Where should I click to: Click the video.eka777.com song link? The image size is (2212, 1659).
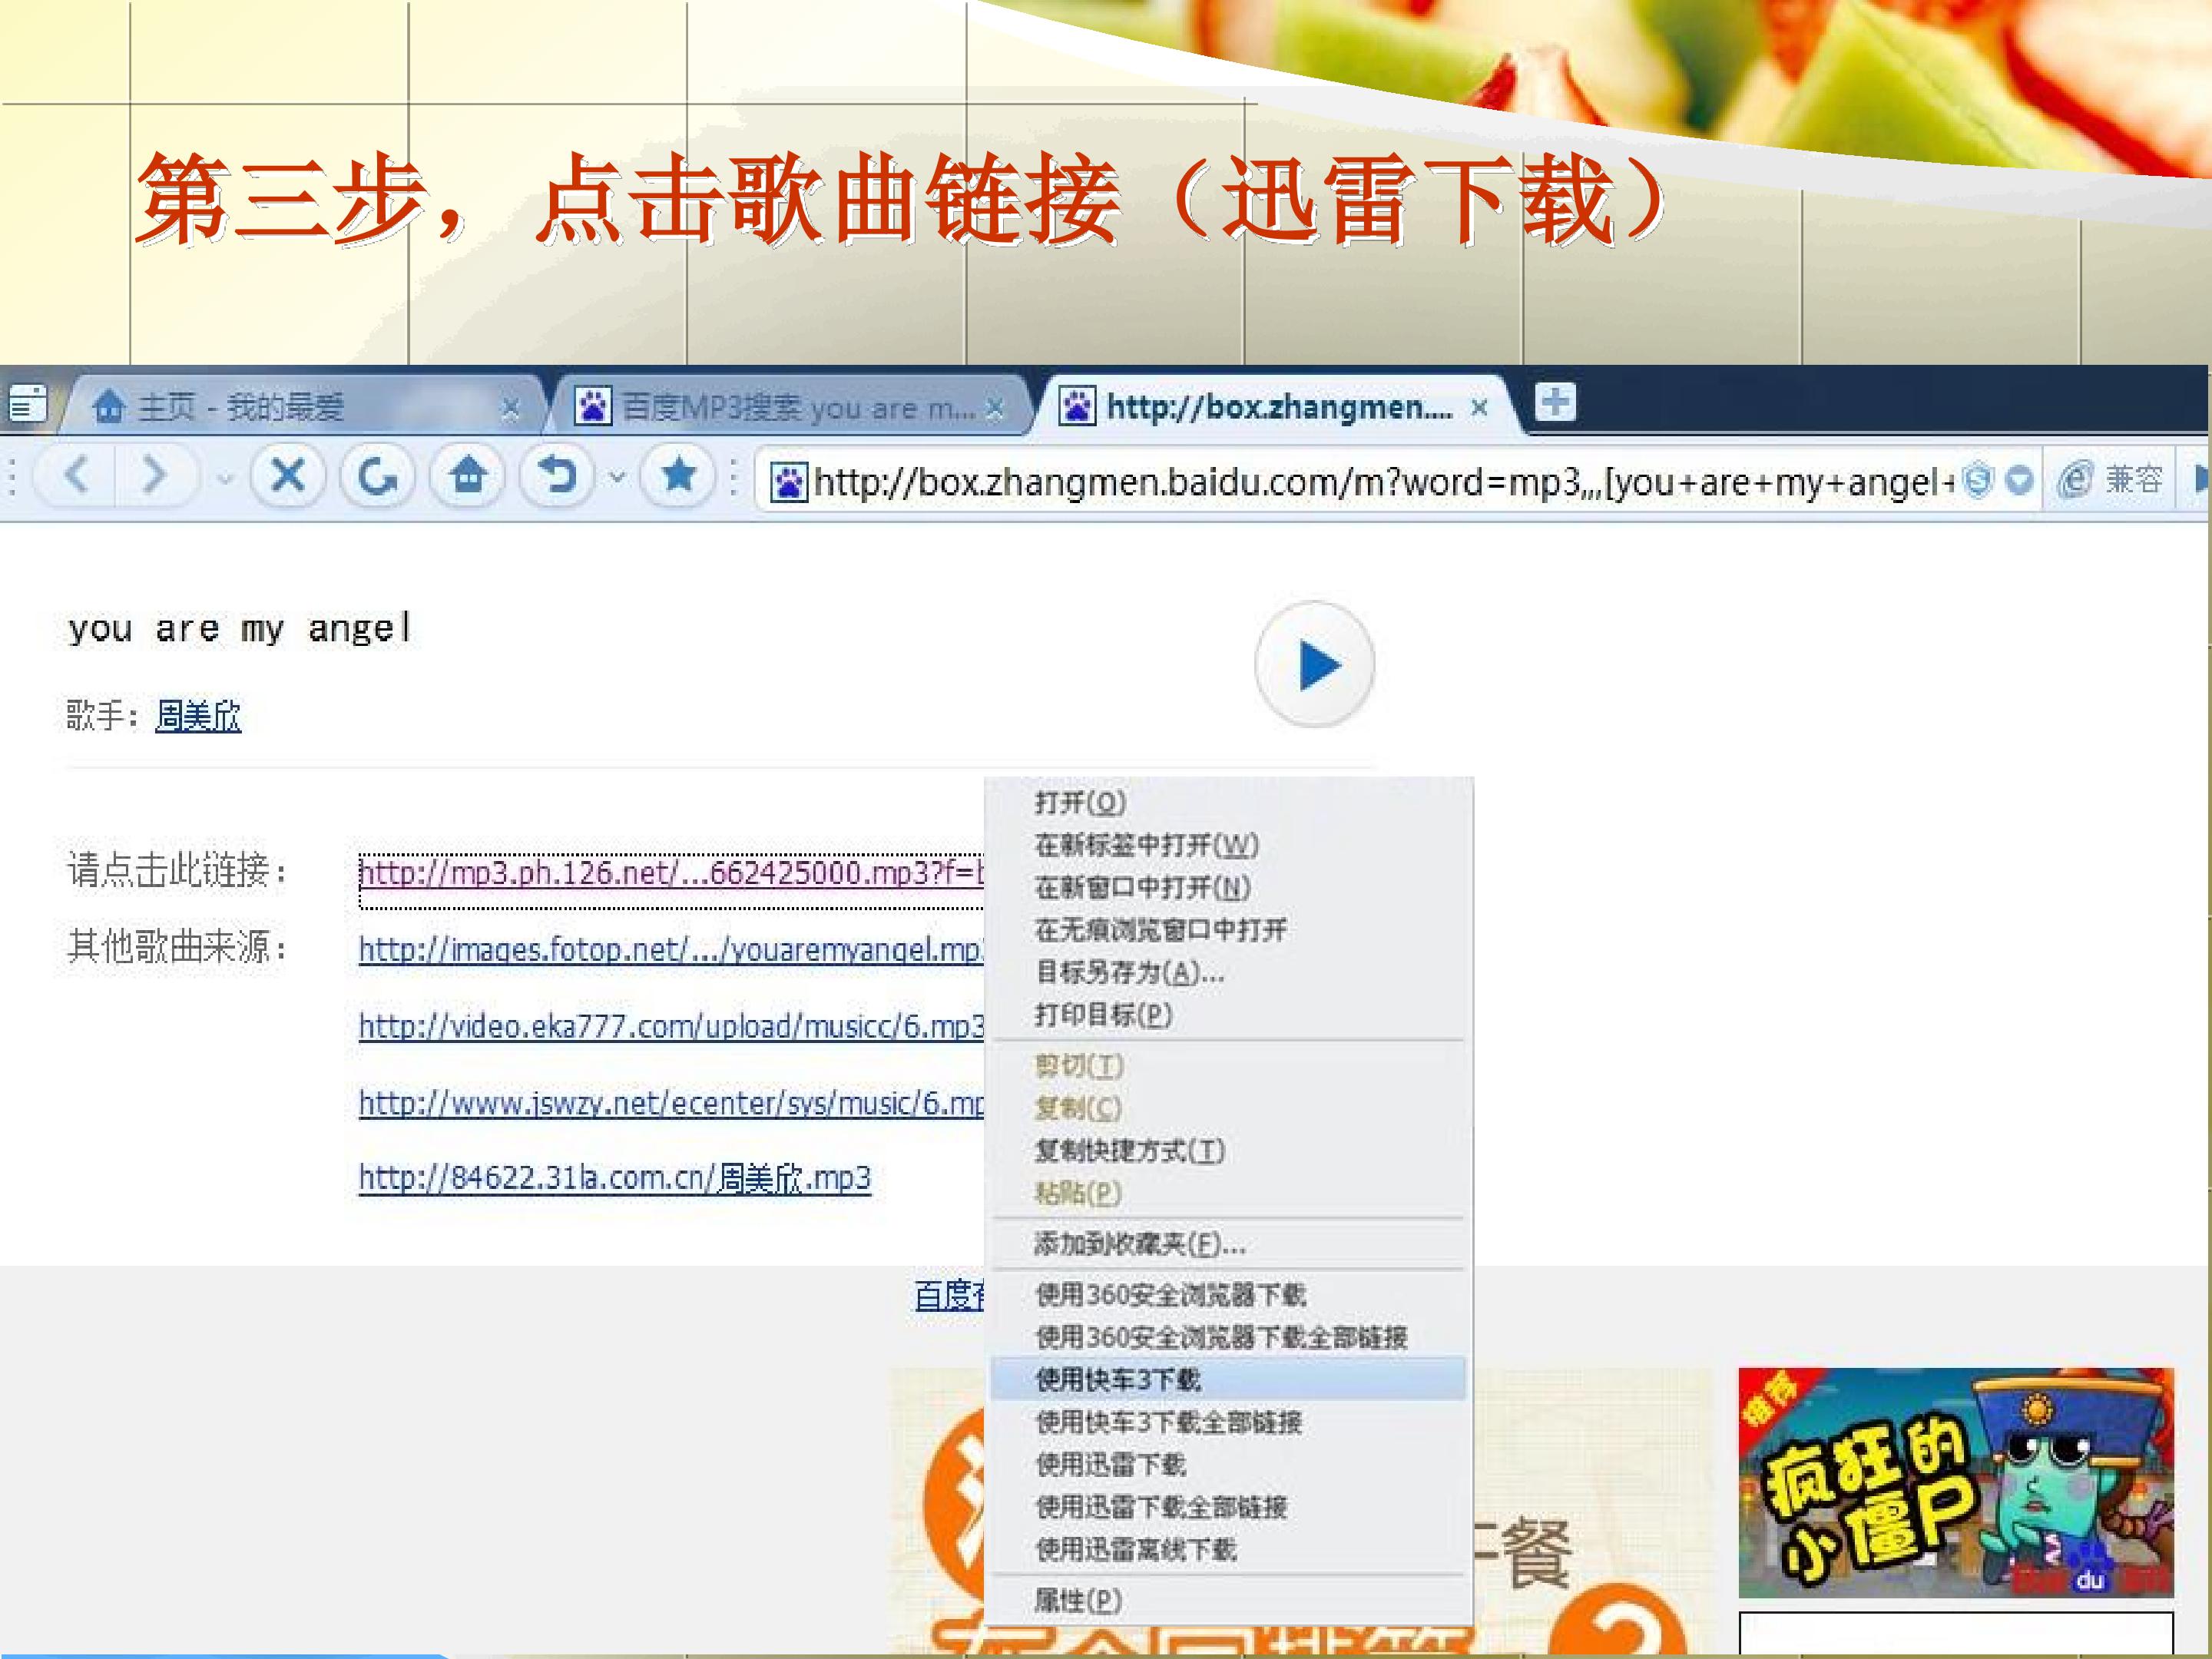click(671, 1025)
